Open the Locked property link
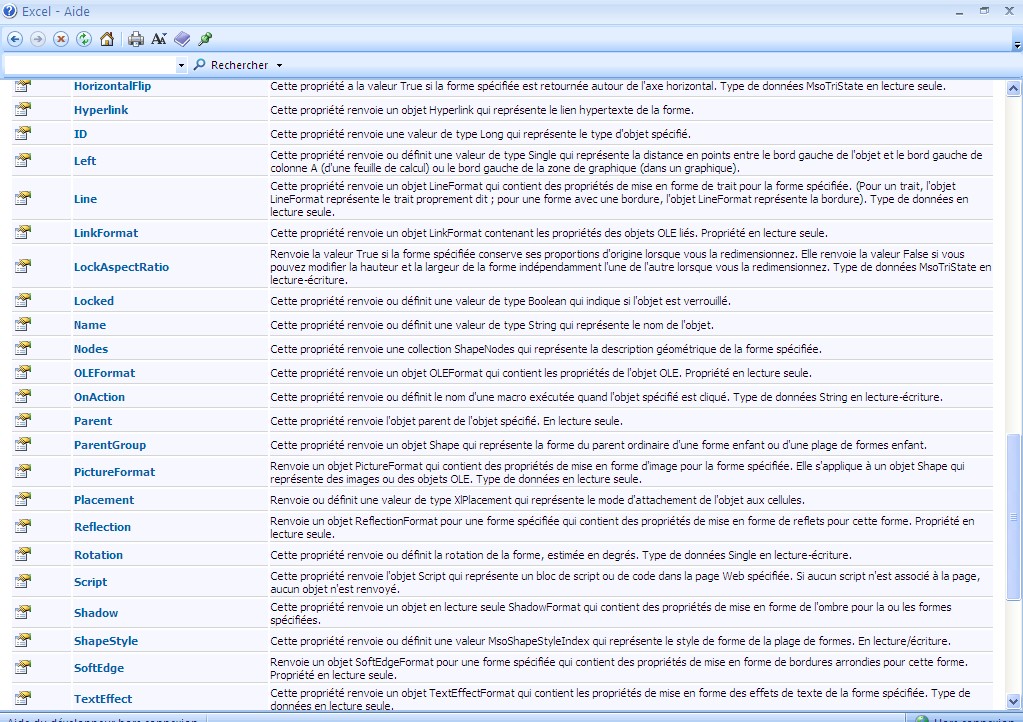This screenshot has width=1023, height=722. (94, 301)
